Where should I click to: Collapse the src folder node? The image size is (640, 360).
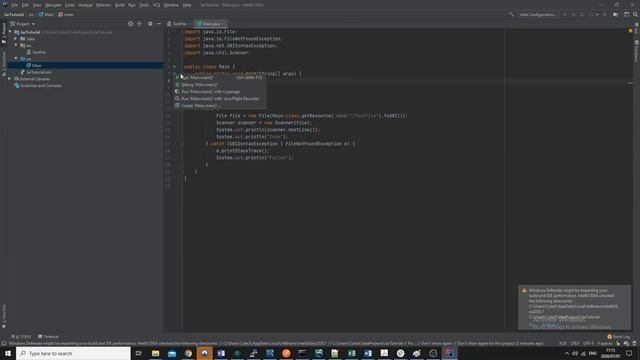[16, 59]
